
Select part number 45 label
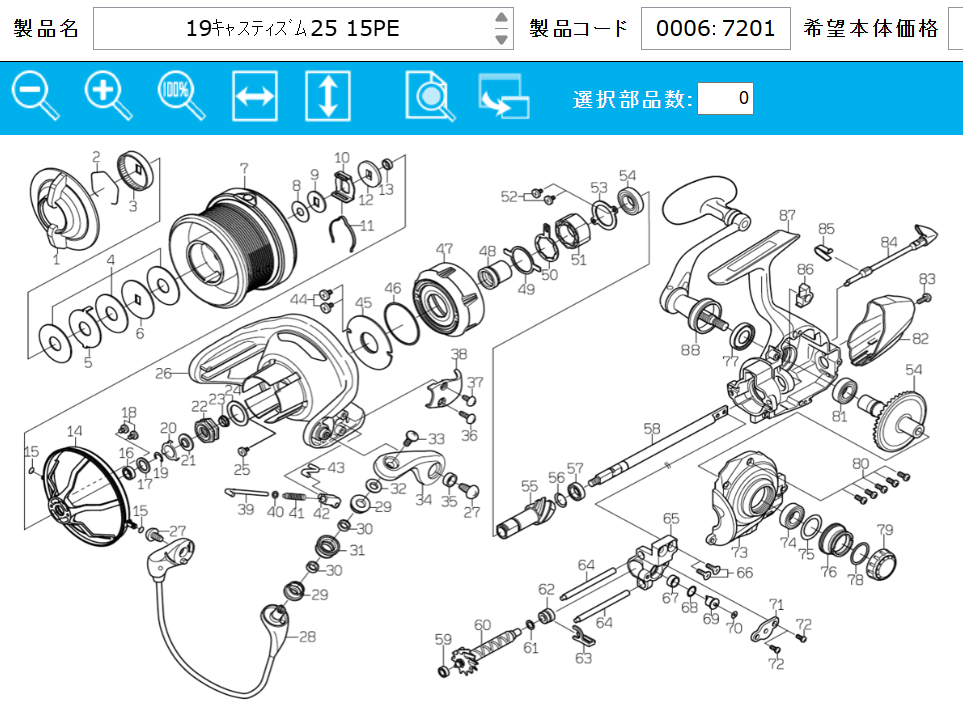364,302
